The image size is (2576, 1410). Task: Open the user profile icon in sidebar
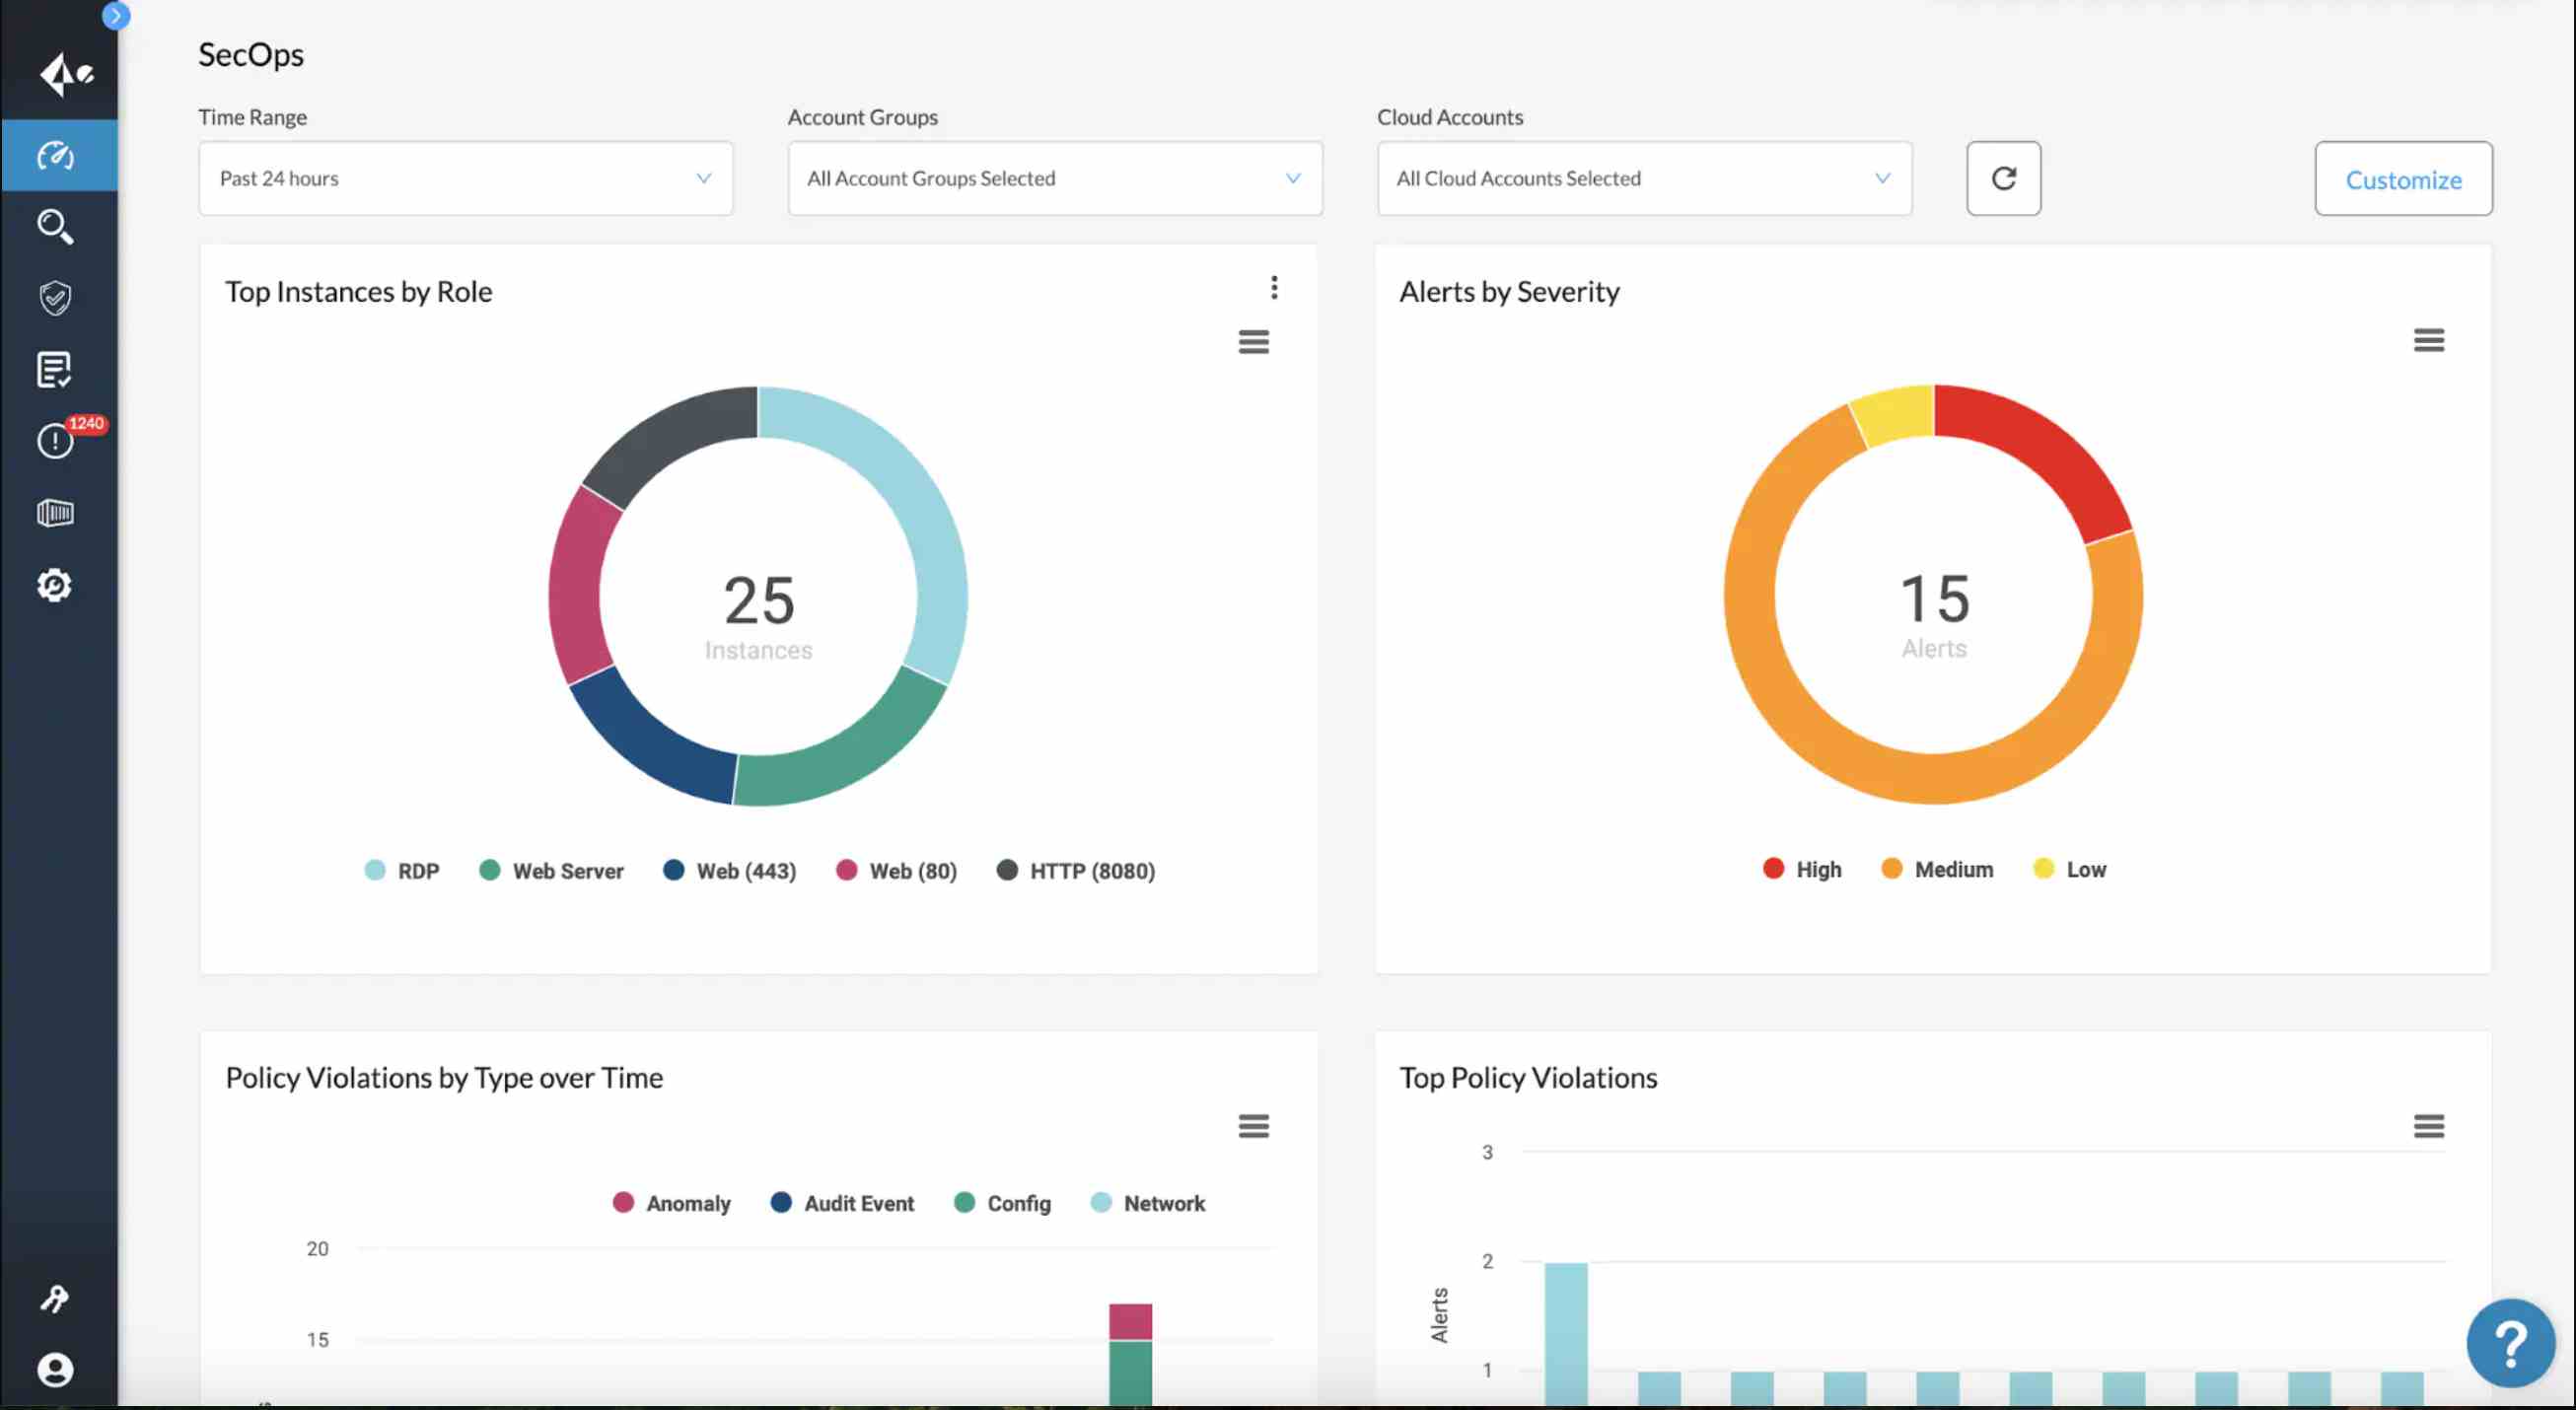(55, 1370)
